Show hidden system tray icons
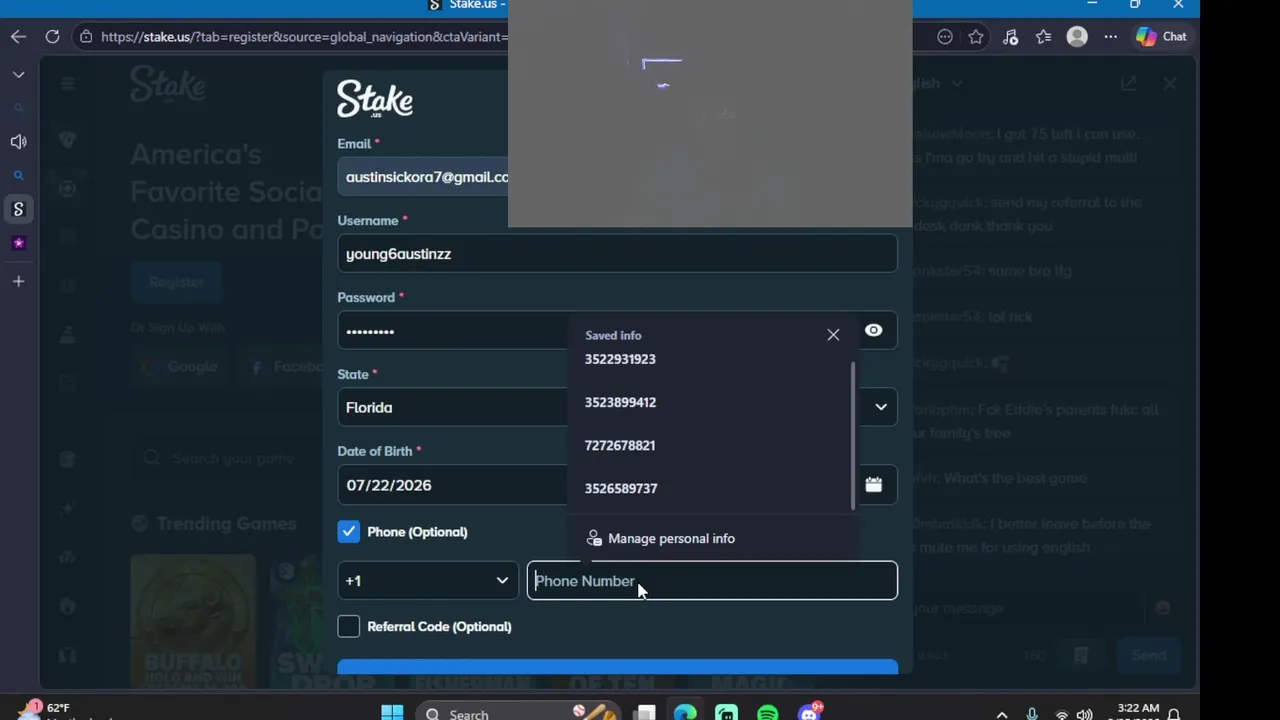 [1002, 714]
